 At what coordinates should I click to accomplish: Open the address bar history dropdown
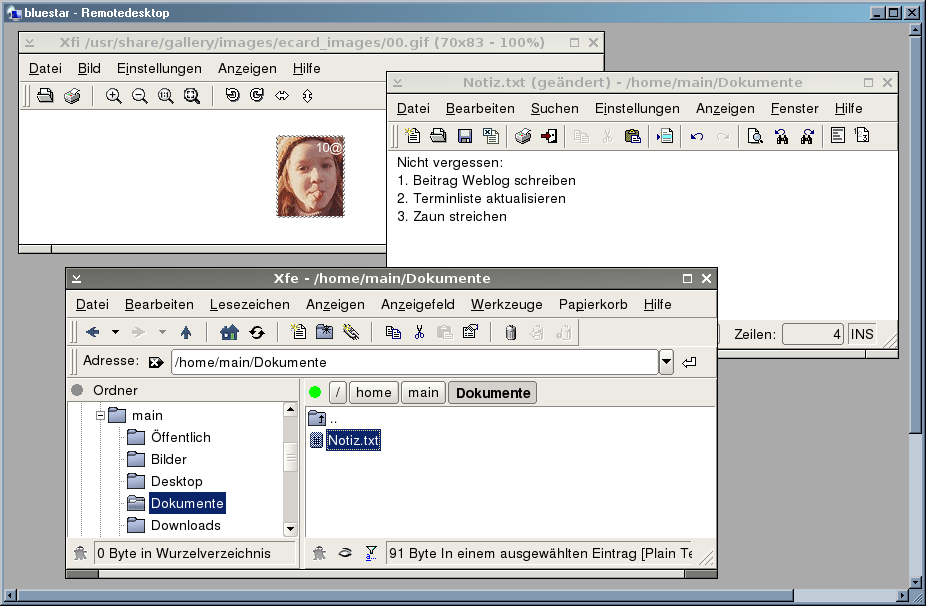[x=666, y=362]
